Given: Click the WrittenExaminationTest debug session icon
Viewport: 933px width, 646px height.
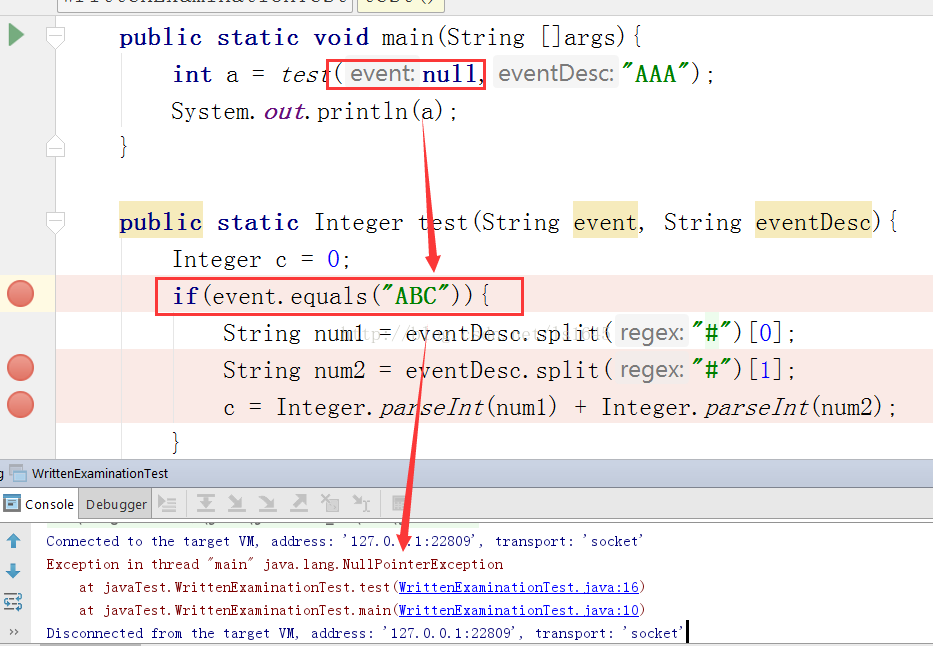Looking at the screenshot, I should (x=18, y=473).
